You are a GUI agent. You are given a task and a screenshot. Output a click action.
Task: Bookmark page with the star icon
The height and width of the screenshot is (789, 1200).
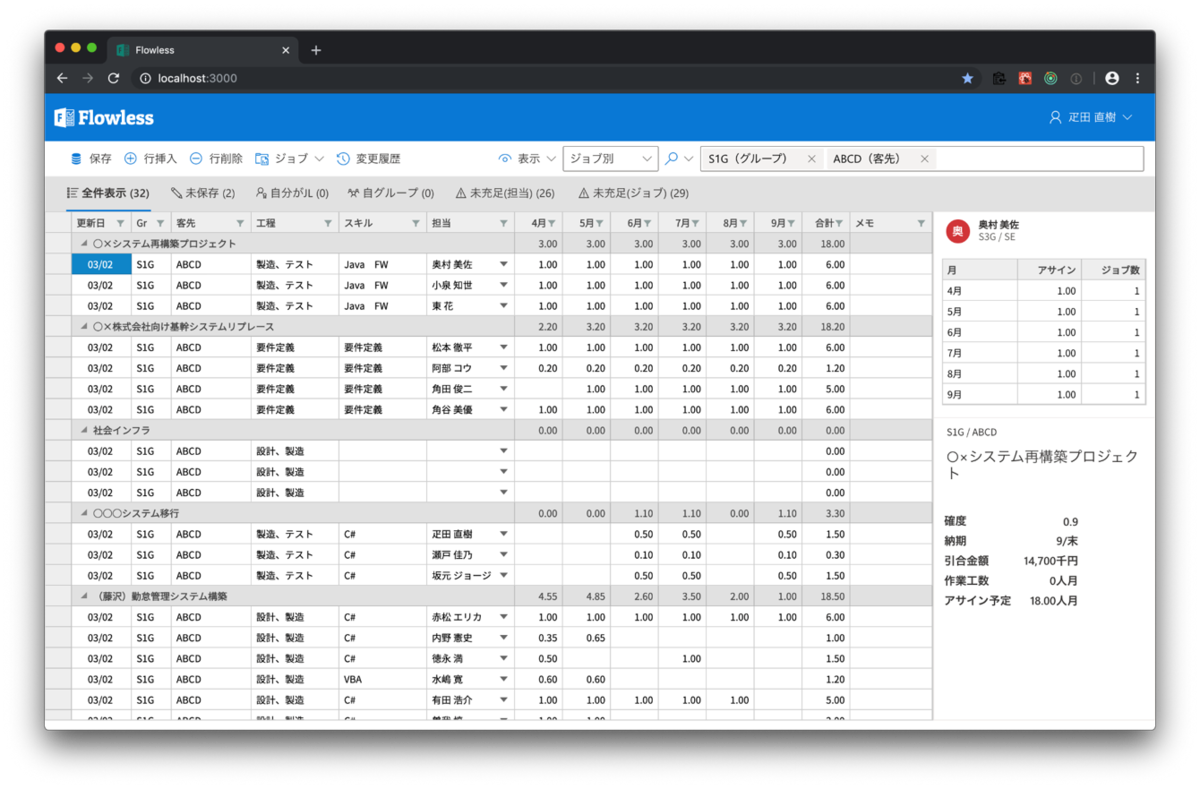point(967,78)
